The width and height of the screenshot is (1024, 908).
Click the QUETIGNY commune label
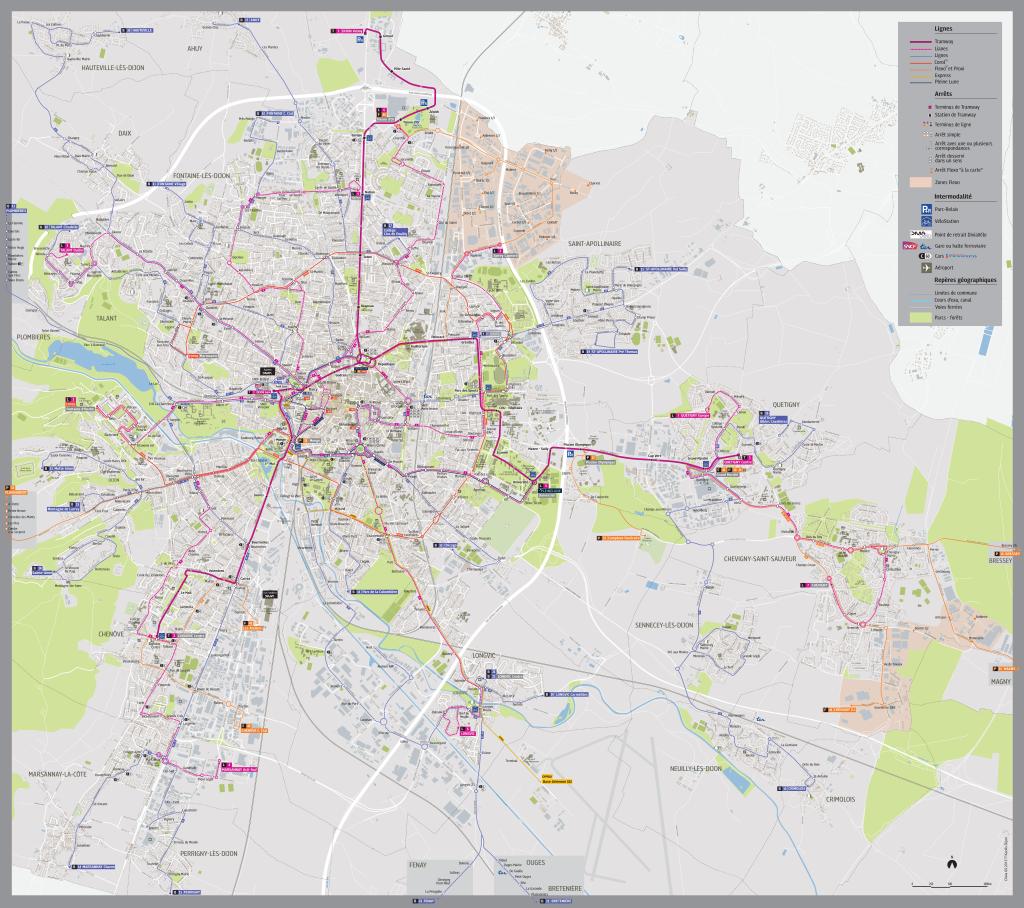[x=787, y=405]
